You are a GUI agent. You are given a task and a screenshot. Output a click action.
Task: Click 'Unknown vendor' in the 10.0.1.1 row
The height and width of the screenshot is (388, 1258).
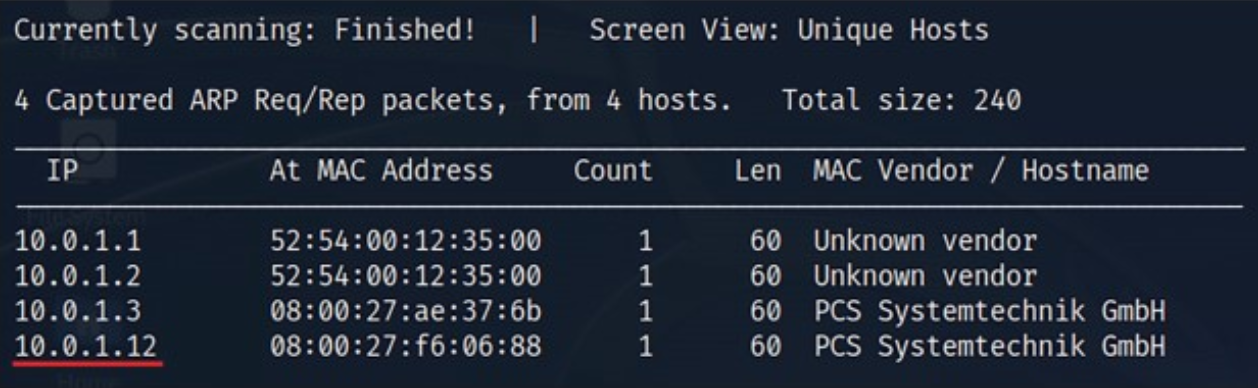coord(925,241)
